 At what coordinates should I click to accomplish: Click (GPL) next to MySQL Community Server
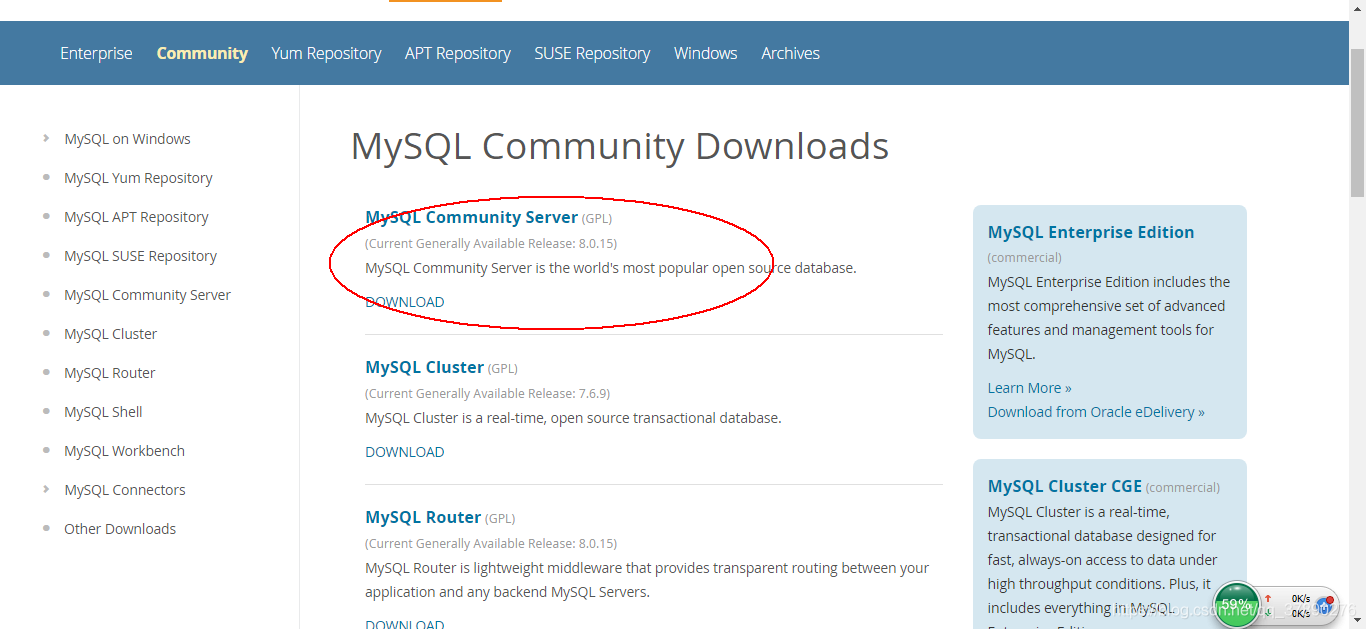click(x=597, y=218)
